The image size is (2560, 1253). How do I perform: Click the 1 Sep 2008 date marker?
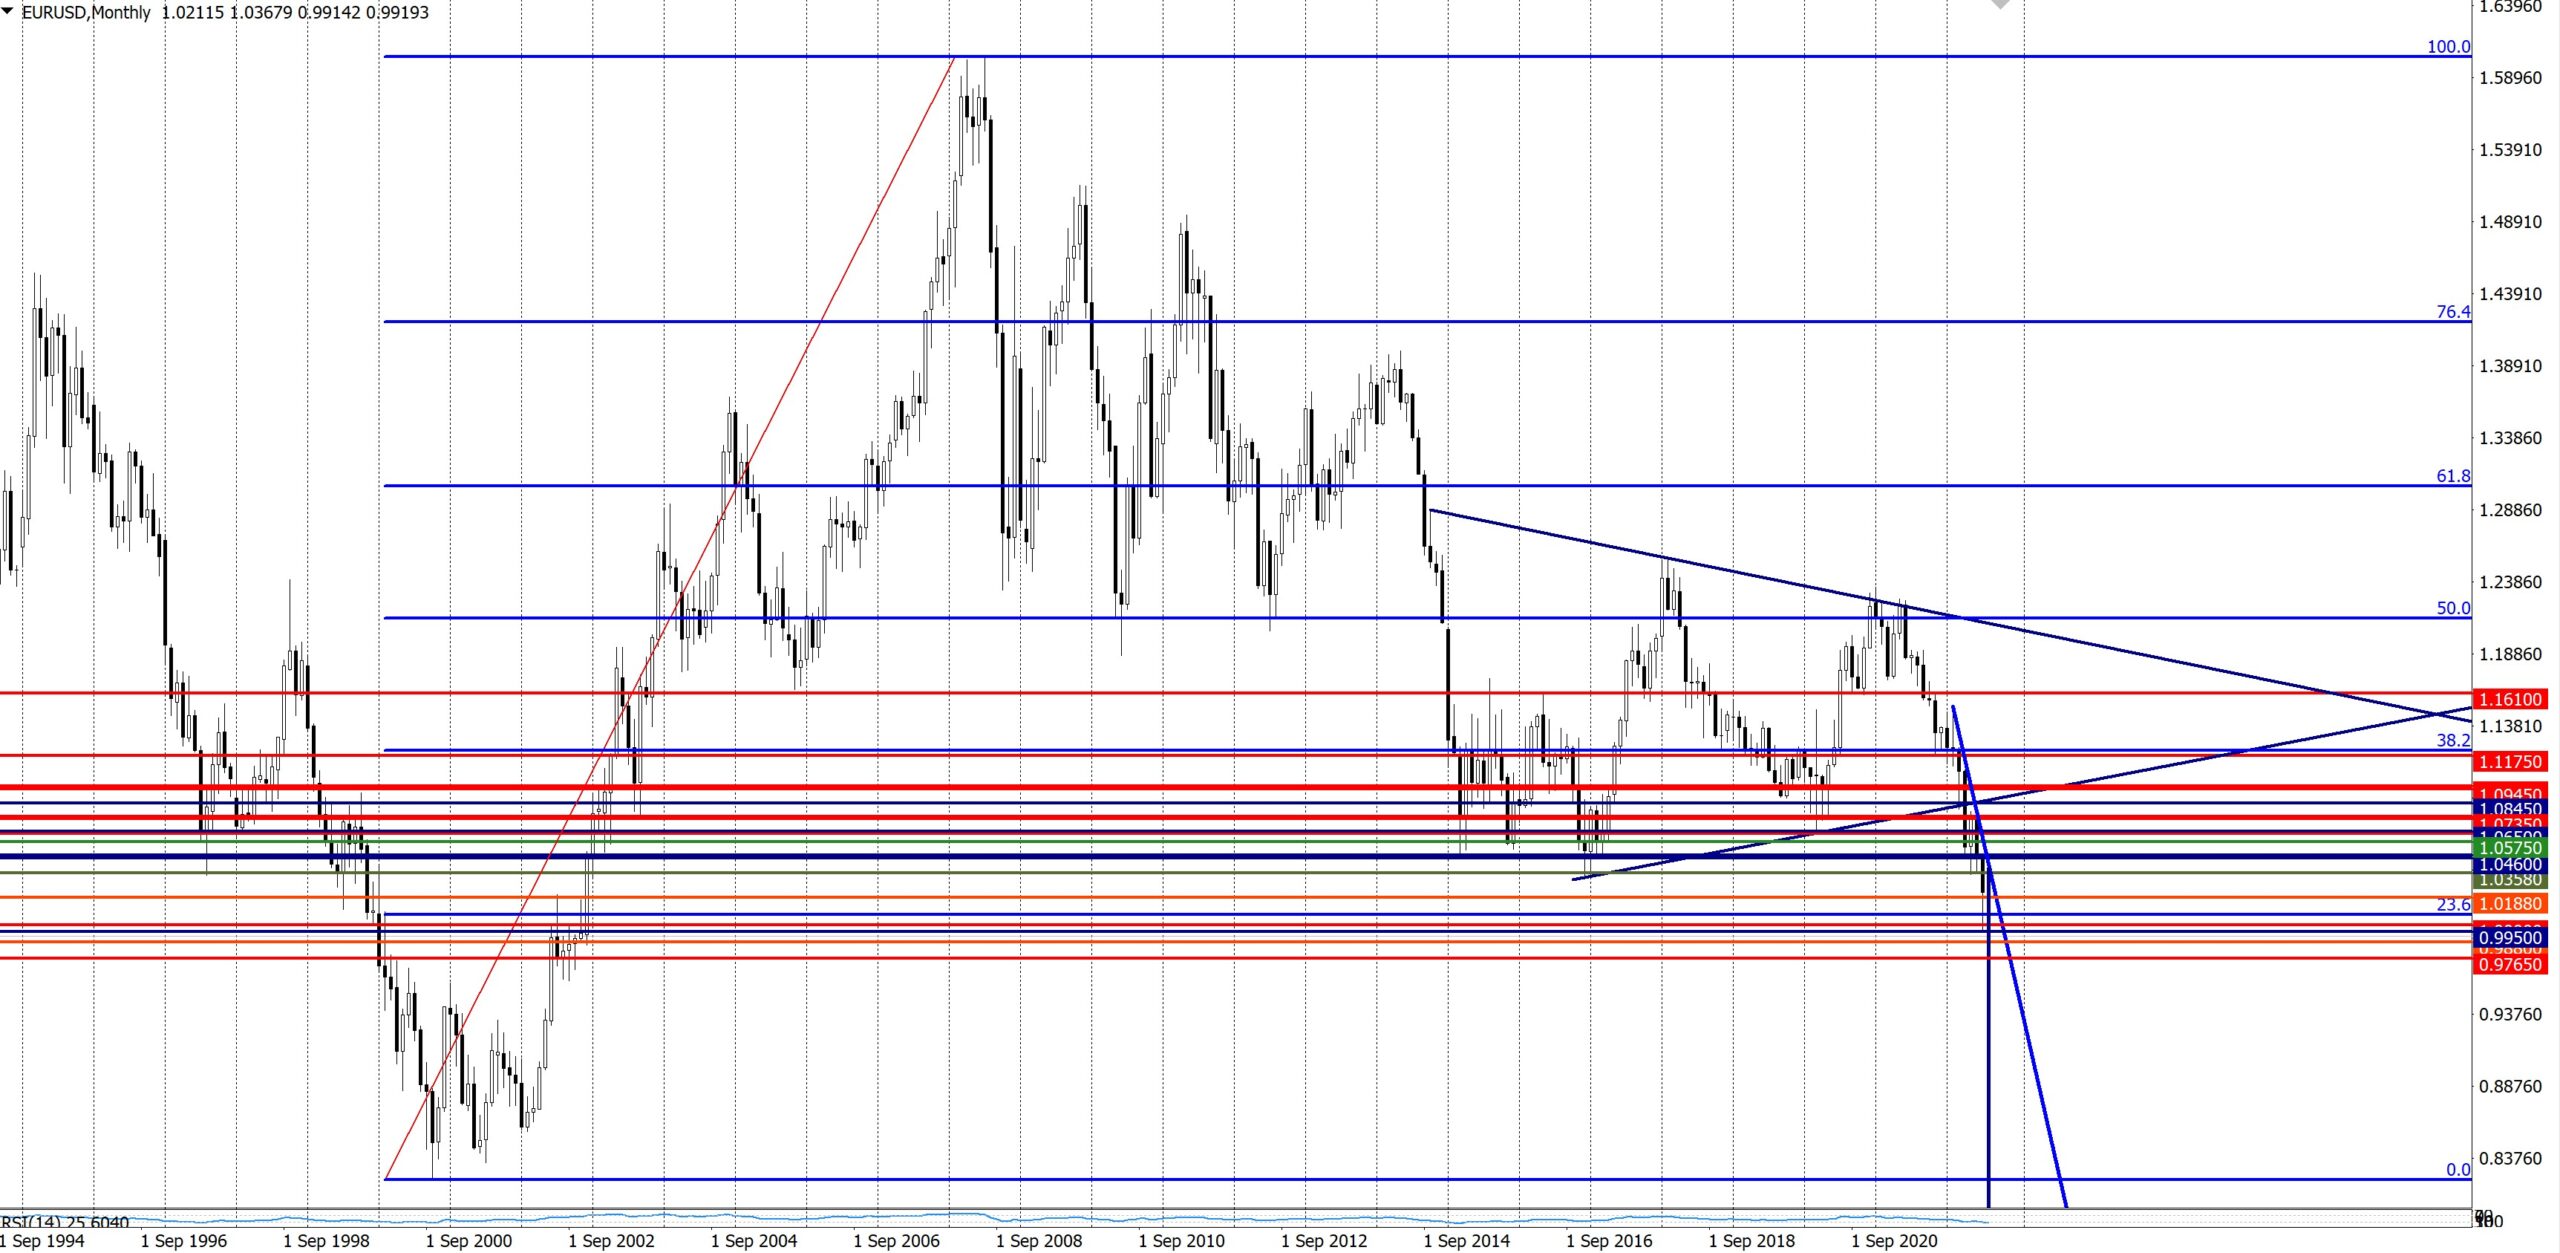click(x=1039, y=1241)
